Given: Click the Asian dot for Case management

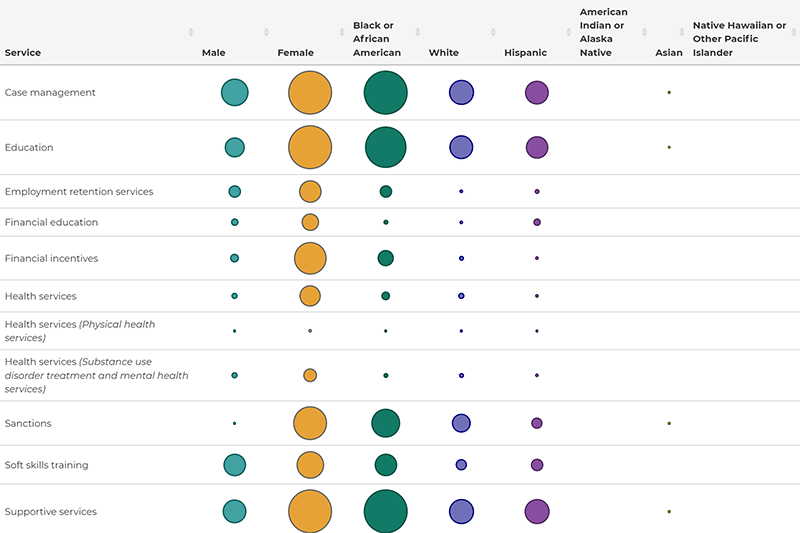Looking at the screenshot, I should [669, 93].
